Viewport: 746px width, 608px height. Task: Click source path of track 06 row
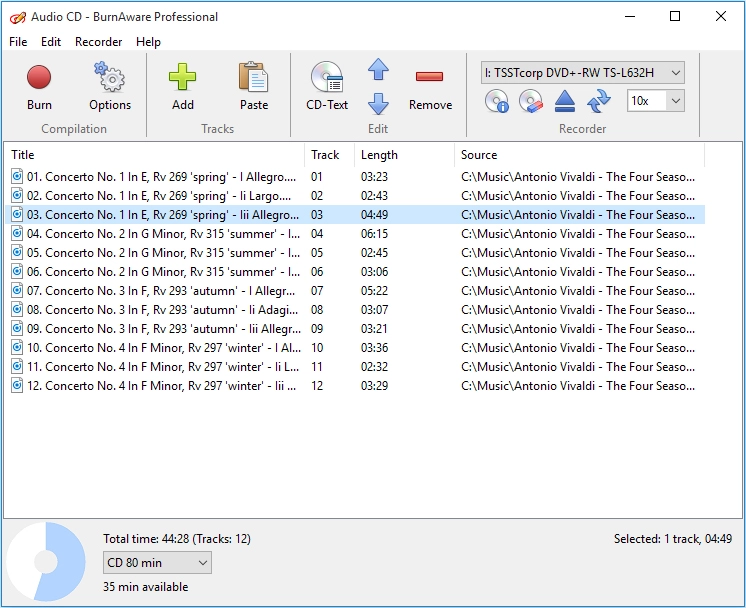click(578, 272)
